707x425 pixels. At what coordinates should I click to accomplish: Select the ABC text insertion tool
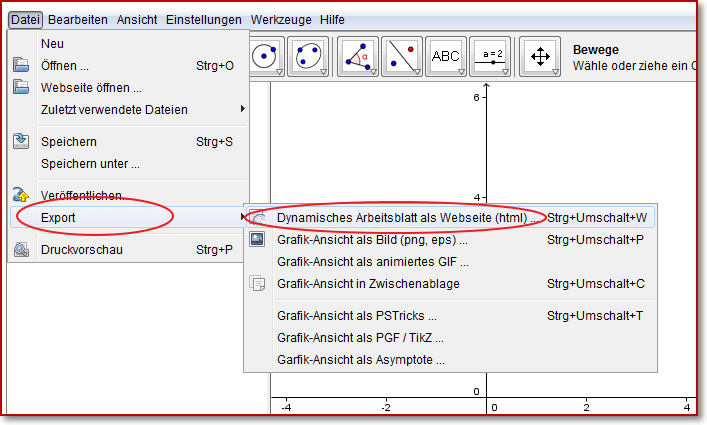446,57
